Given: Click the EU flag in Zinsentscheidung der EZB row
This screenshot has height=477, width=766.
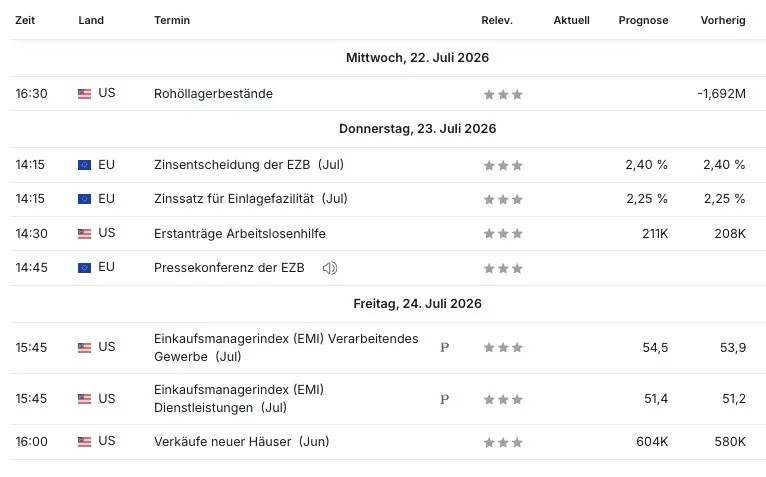Looking at the screenshot, I should tap(85, 165).
